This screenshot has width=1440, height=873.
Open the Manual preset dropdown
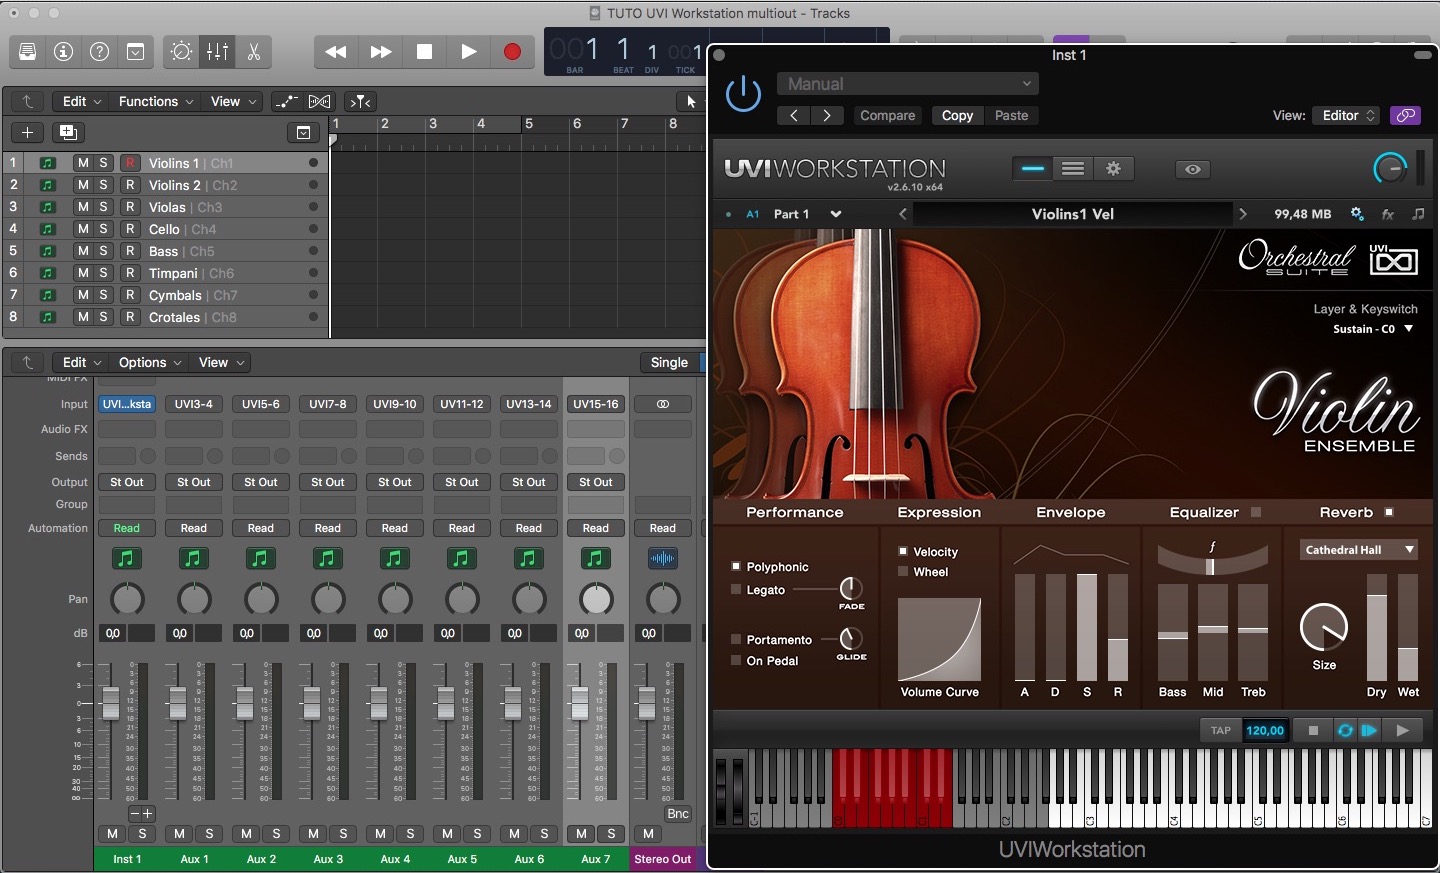908,84
